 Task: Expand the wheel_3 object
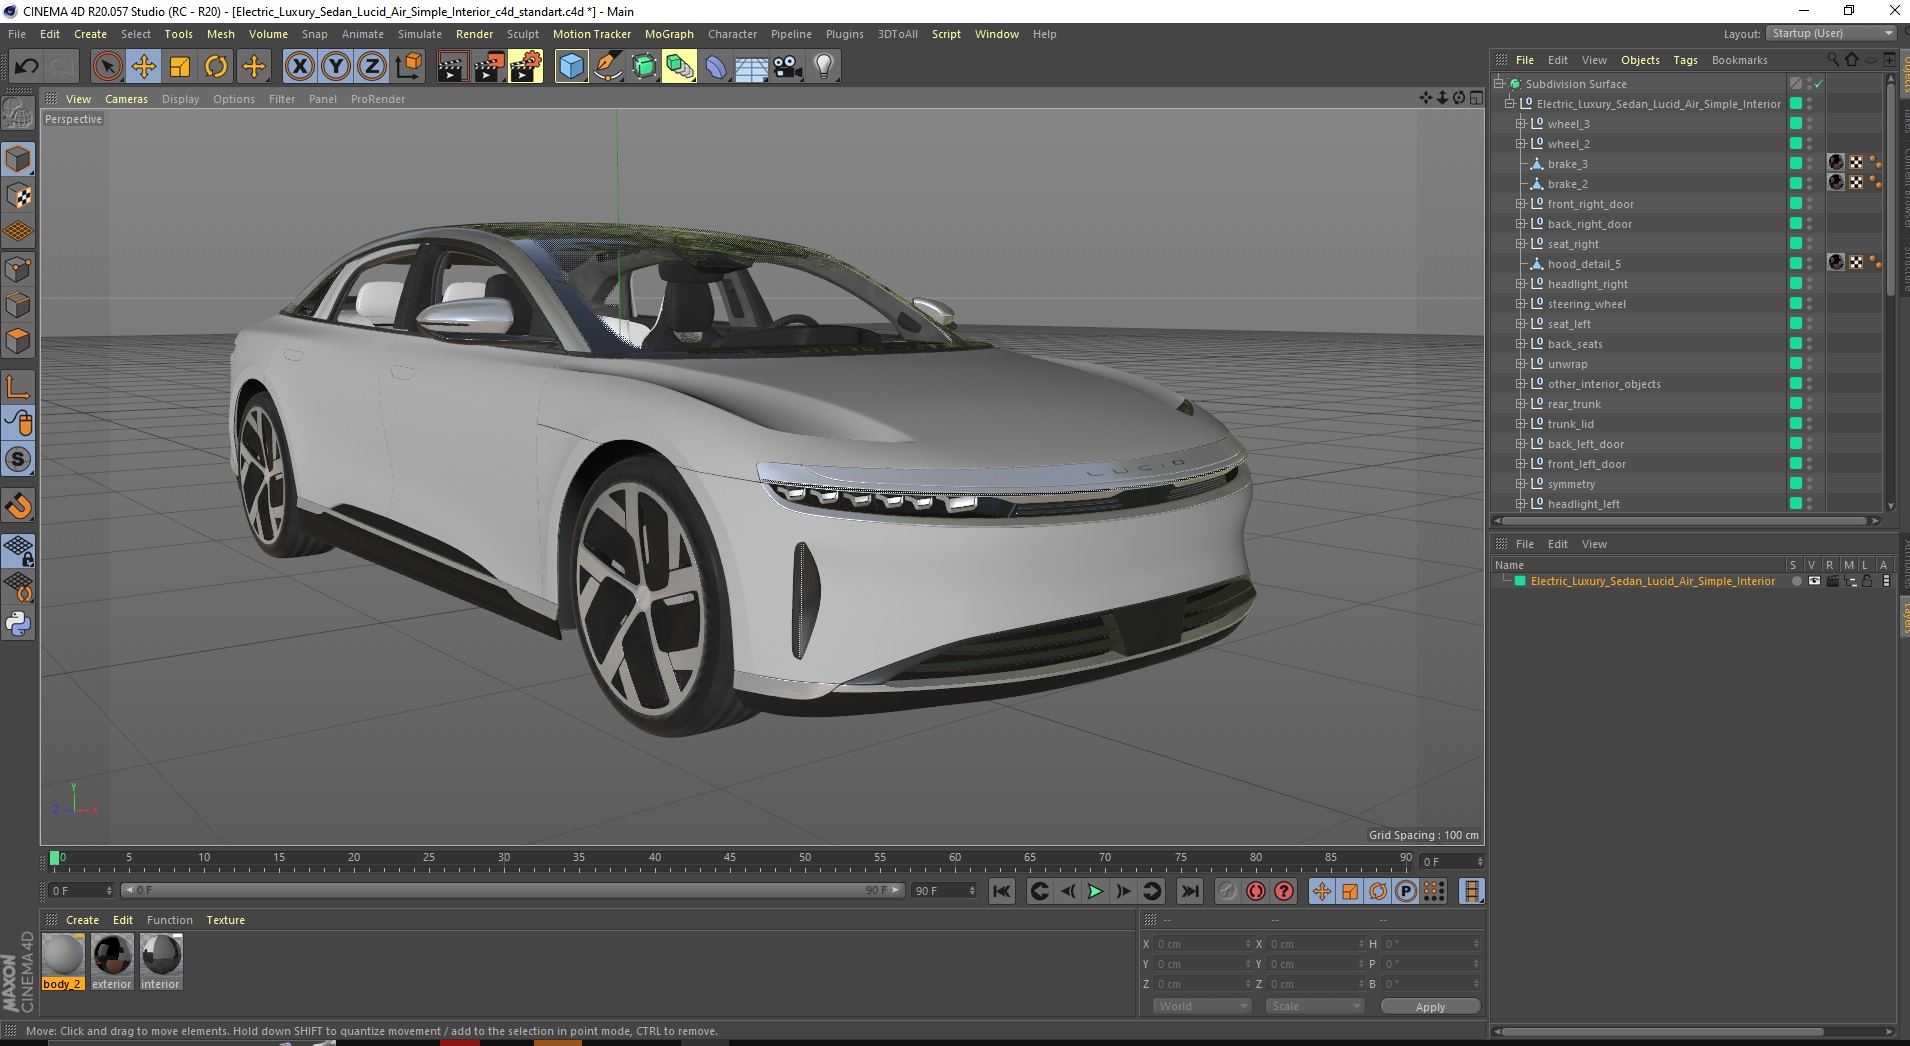pos(1521,124)
